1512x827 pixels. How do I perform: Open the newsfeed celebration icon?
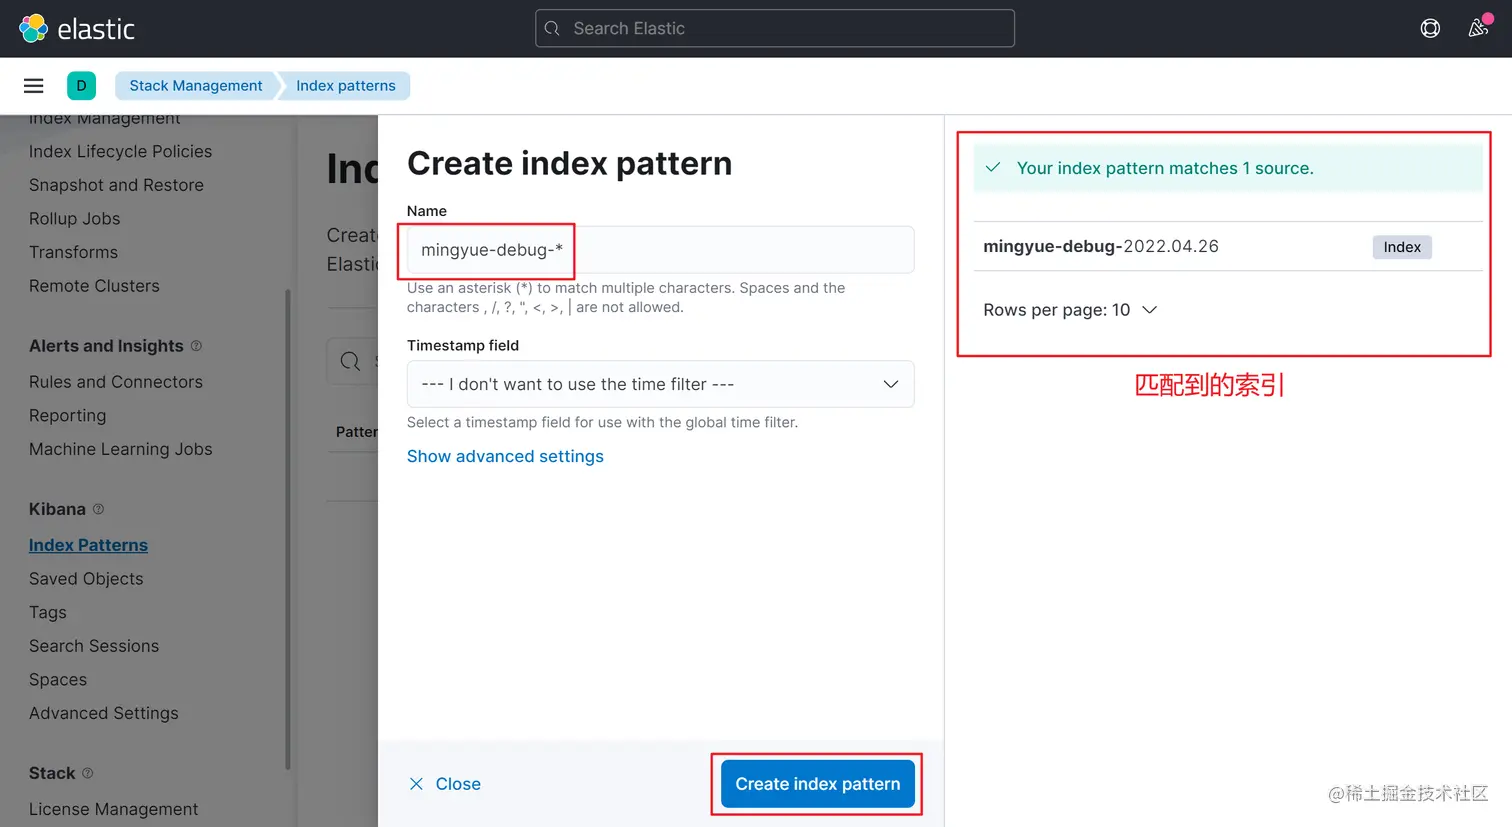point(1478,28)
